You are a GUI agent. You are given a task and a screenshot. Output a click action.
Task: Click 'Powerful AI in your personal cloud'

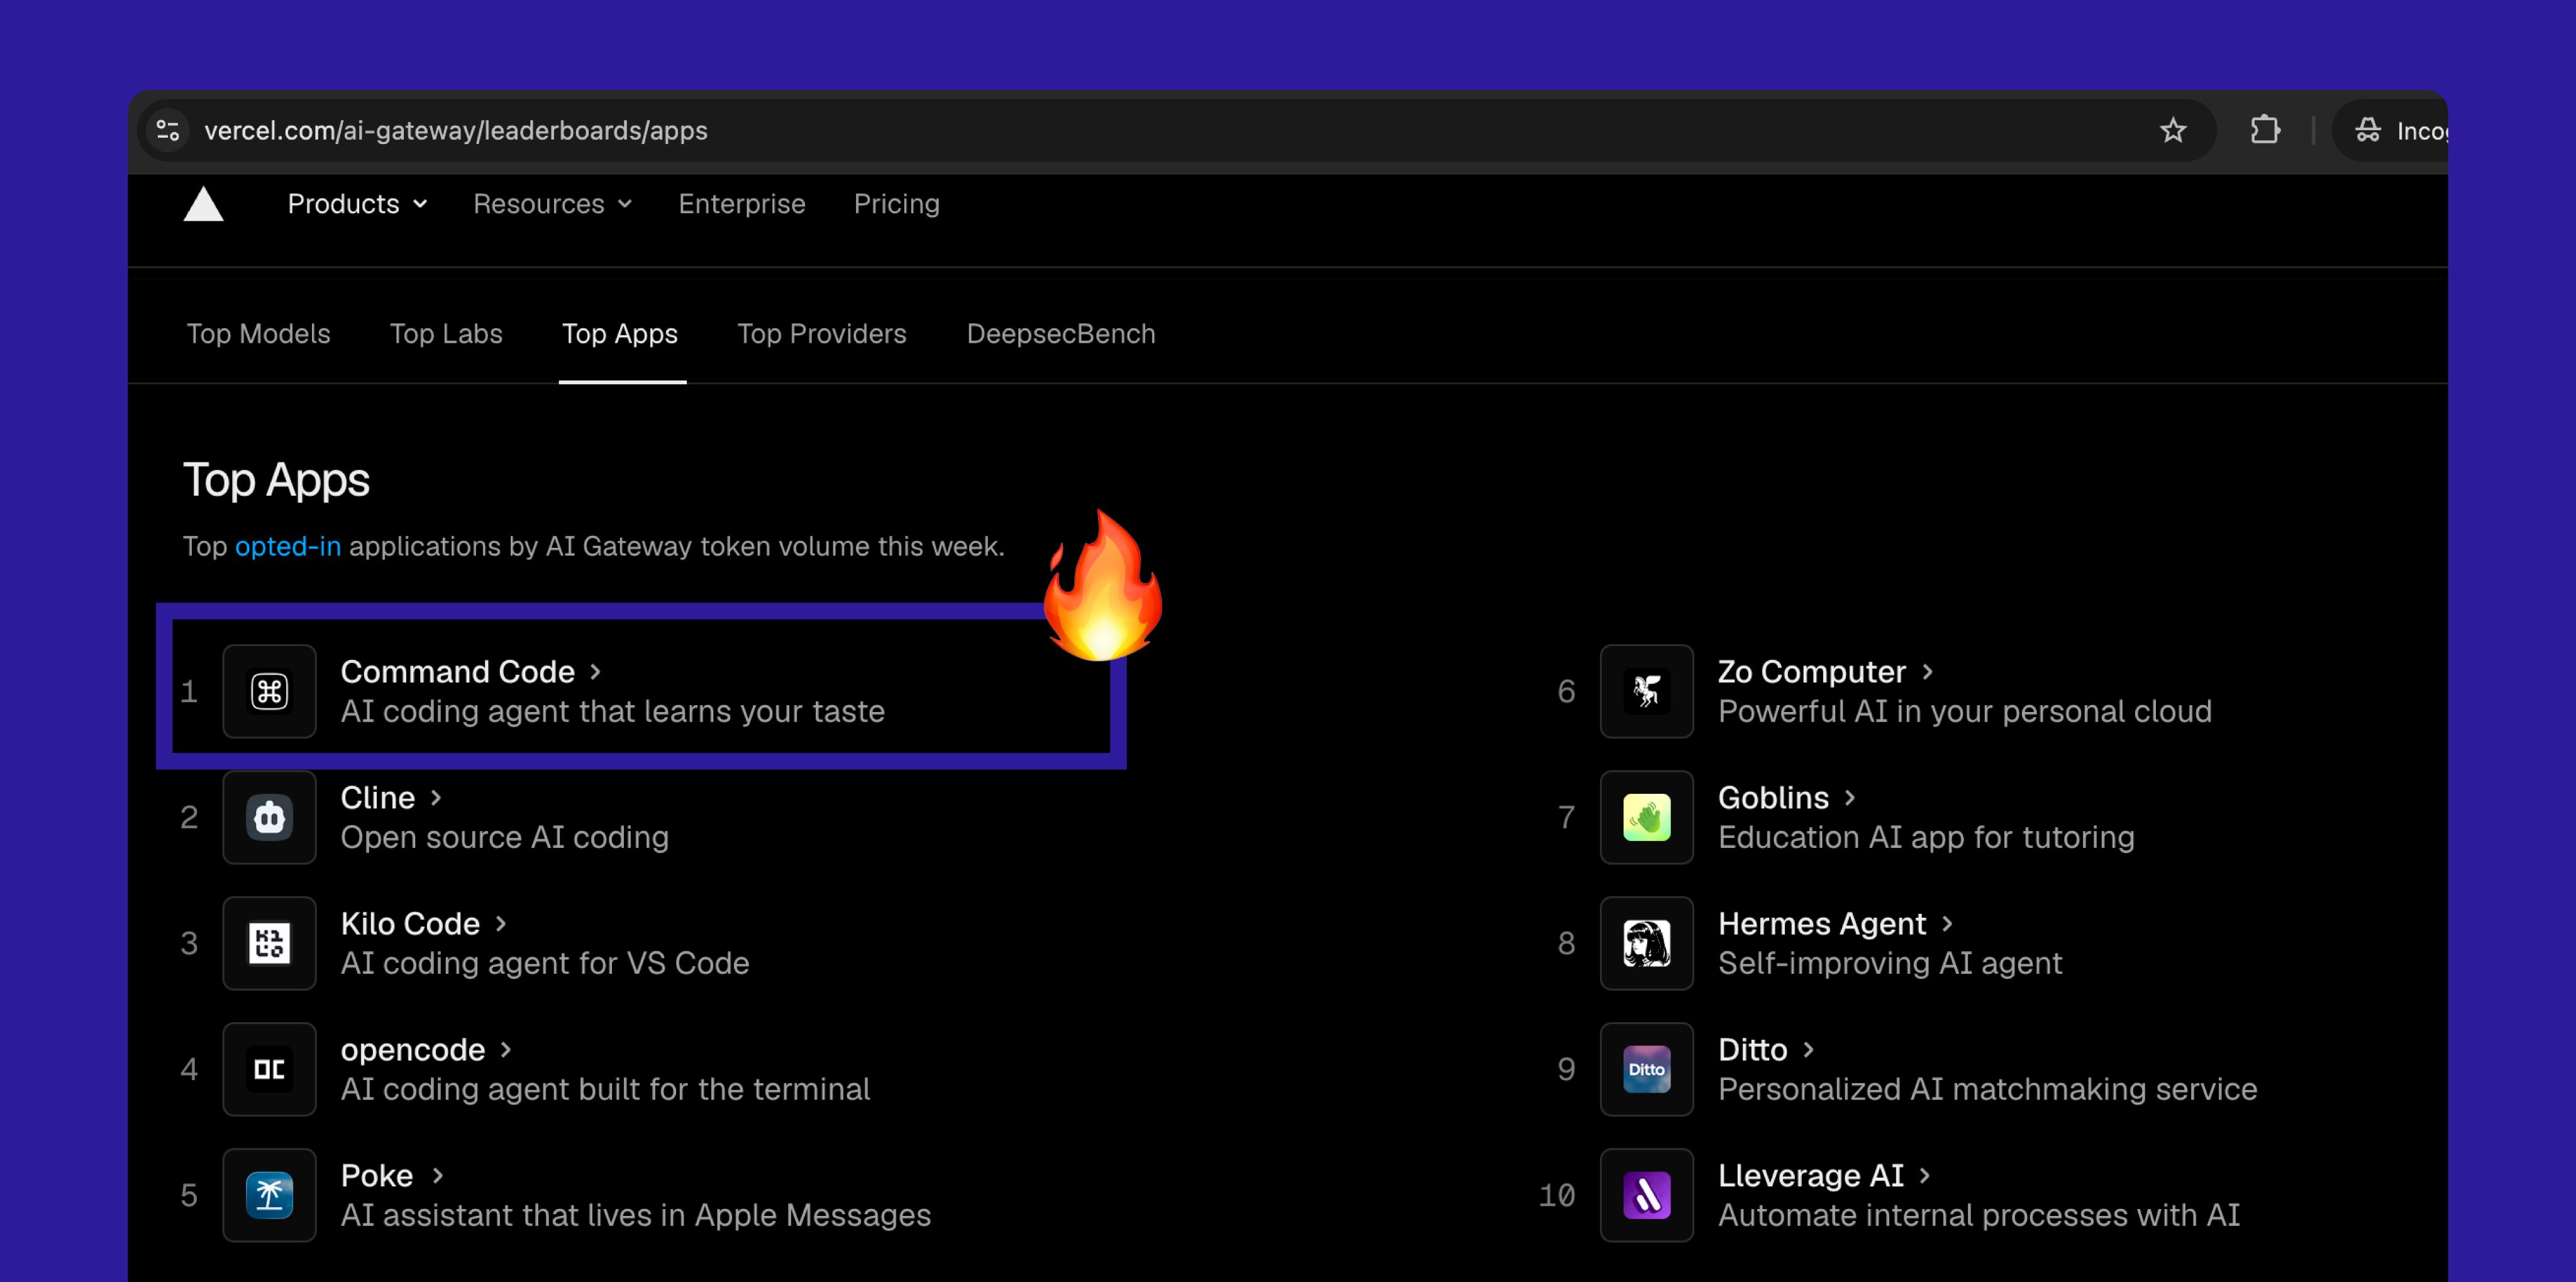point(1964,712)
